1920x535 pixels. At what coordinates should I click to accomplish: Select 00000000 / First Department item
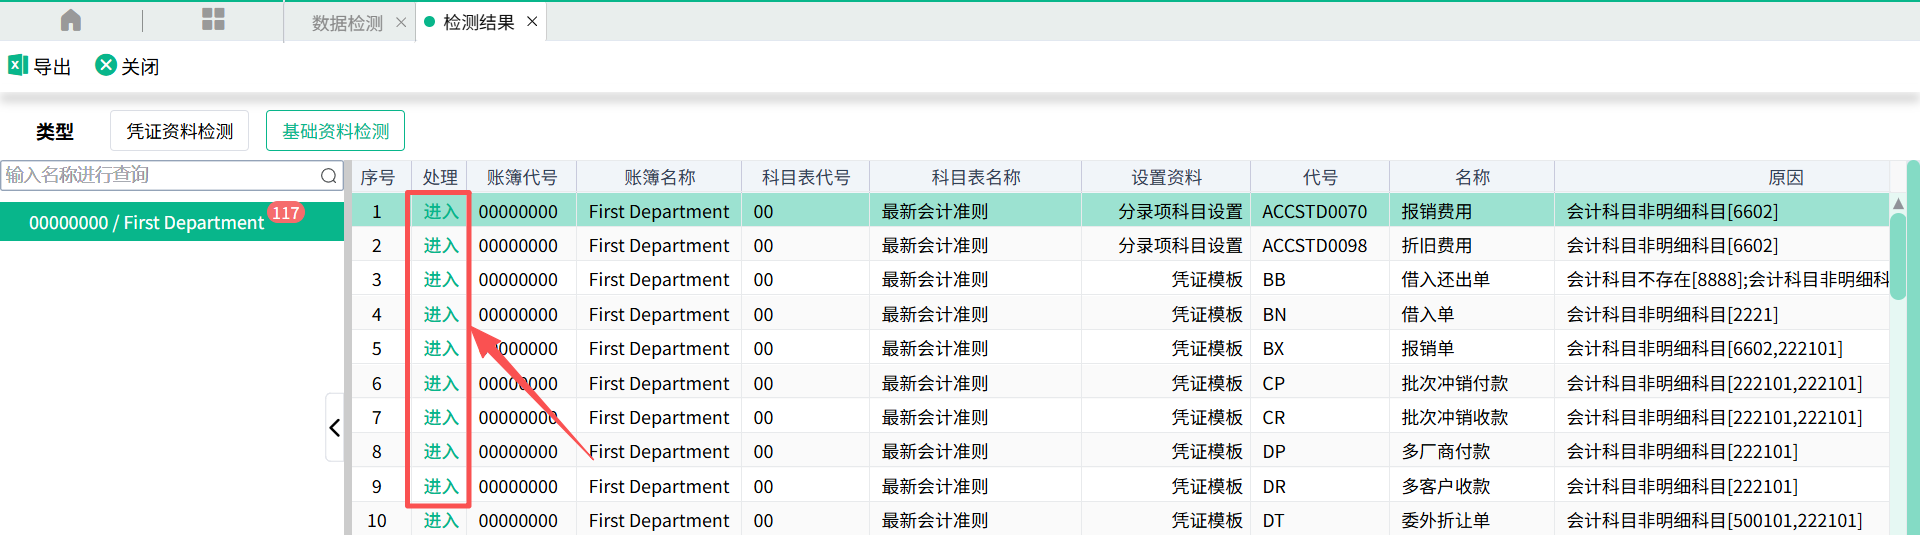pos(146,222)
